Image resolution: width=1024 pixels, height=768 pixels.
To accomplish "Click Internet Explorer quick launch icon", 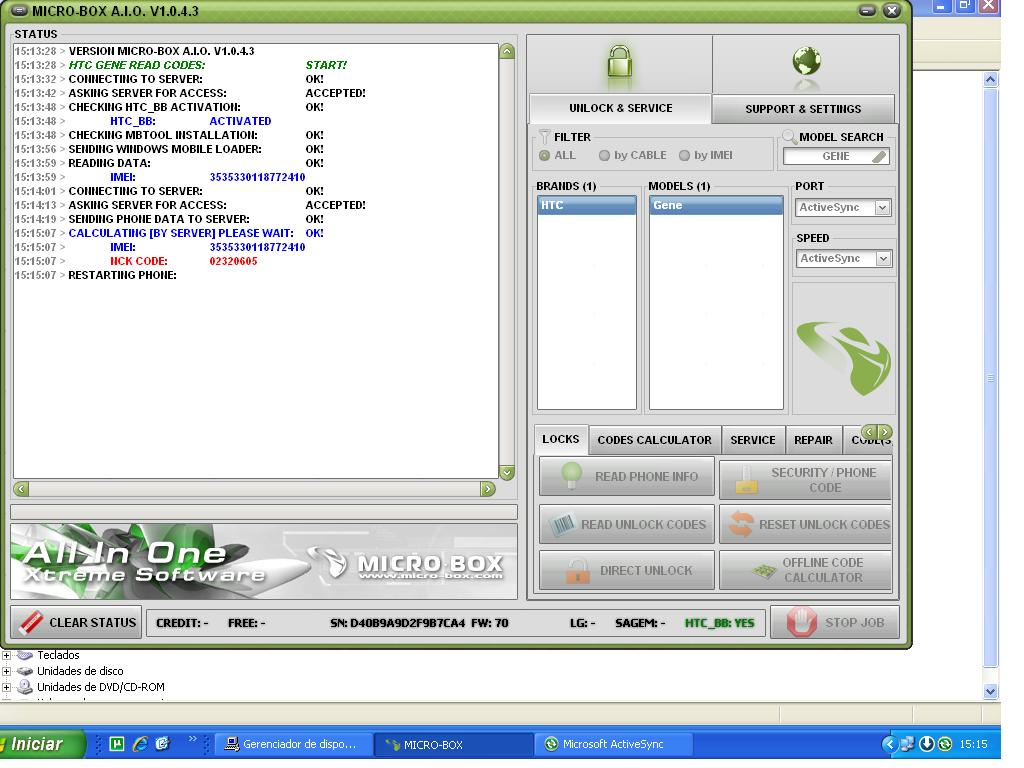I will click(140, 744).
